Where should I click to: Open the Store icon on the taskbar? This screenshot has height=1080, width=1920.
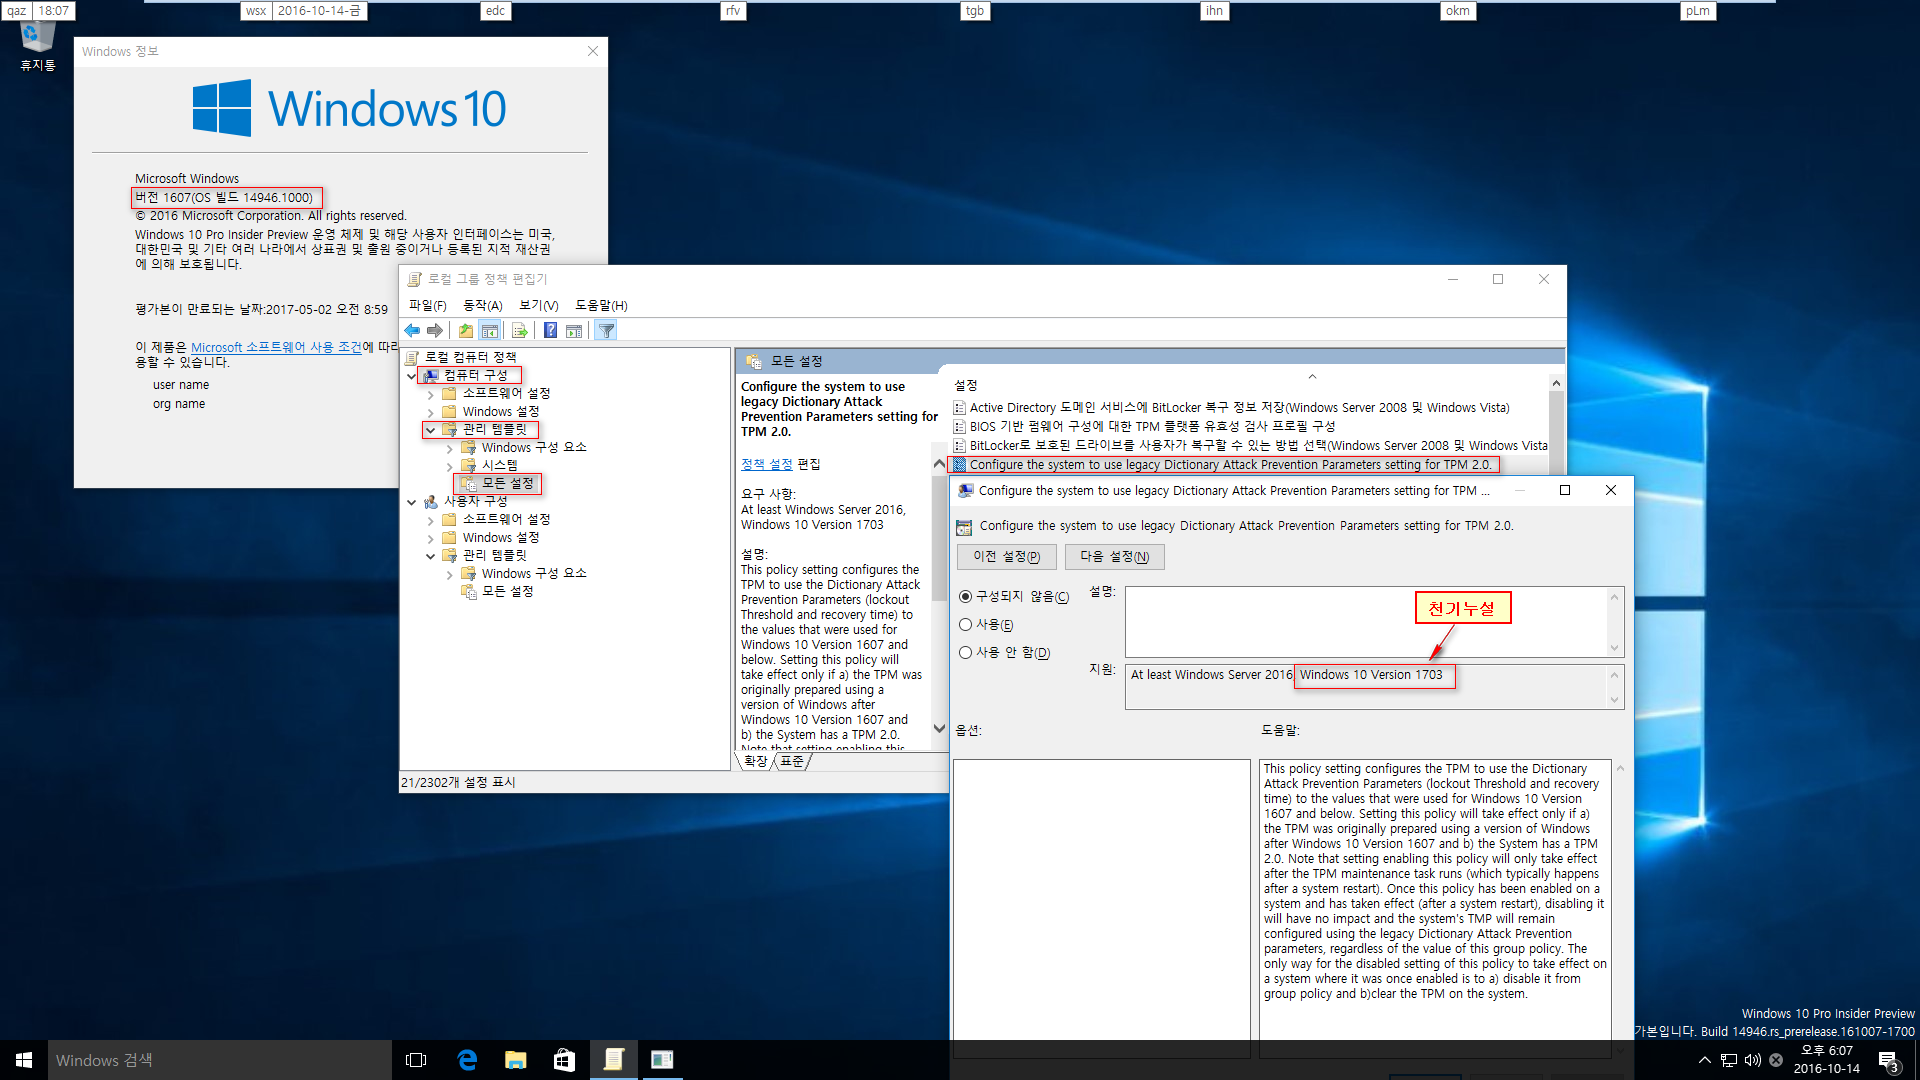click(x=564, y=1060)
